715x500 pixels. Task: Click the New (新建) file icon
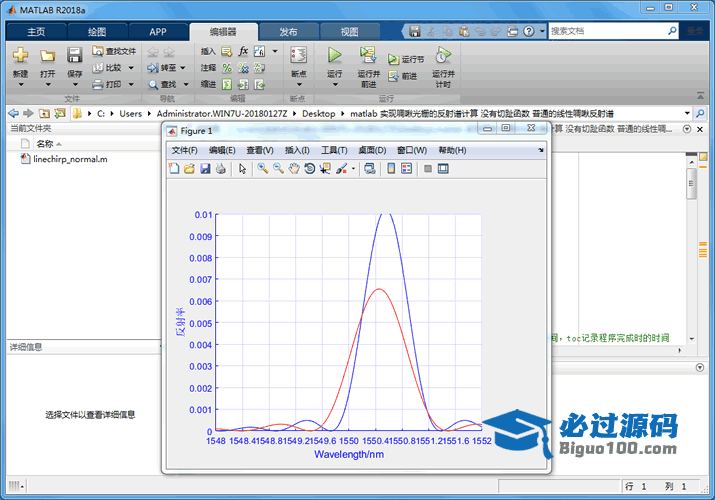[x=21, y=56]
